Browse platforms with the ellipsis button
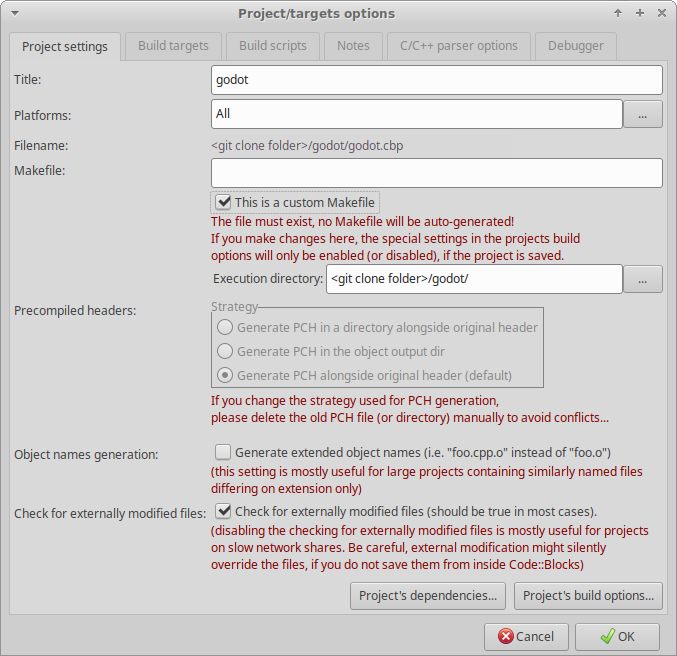 click(643, 114)
